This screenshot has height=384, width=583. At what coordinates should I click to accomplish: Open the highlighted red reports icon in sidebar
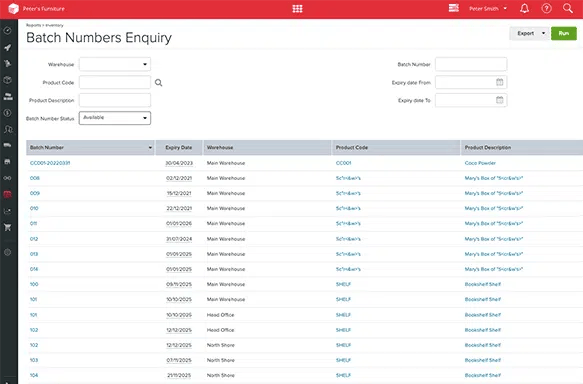tap(7, 194)
